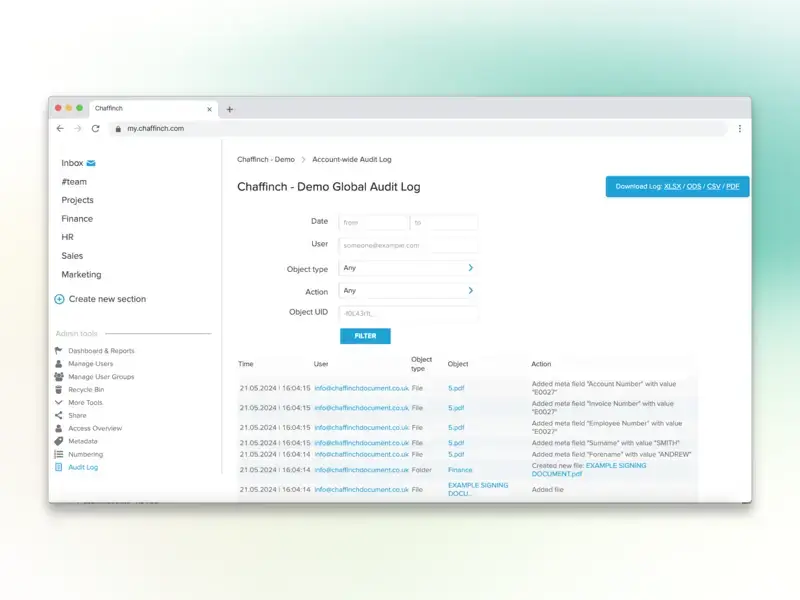Click the my.chaffinch.com address bar
This screenshot has width=800, height=600.
click(418, 129)
